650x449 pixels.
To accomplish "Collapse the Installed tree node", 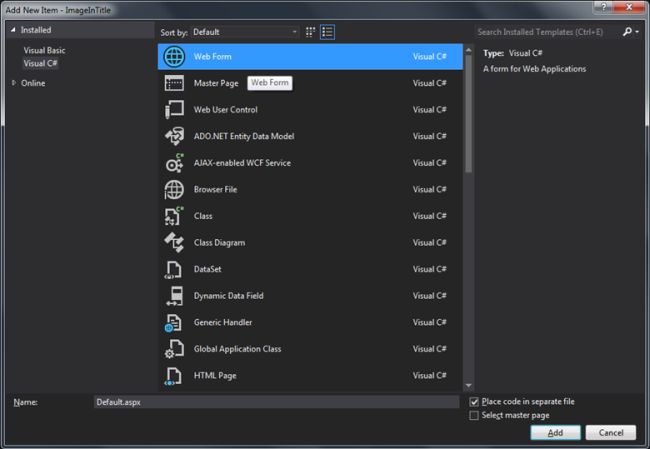I will point(13,30).
